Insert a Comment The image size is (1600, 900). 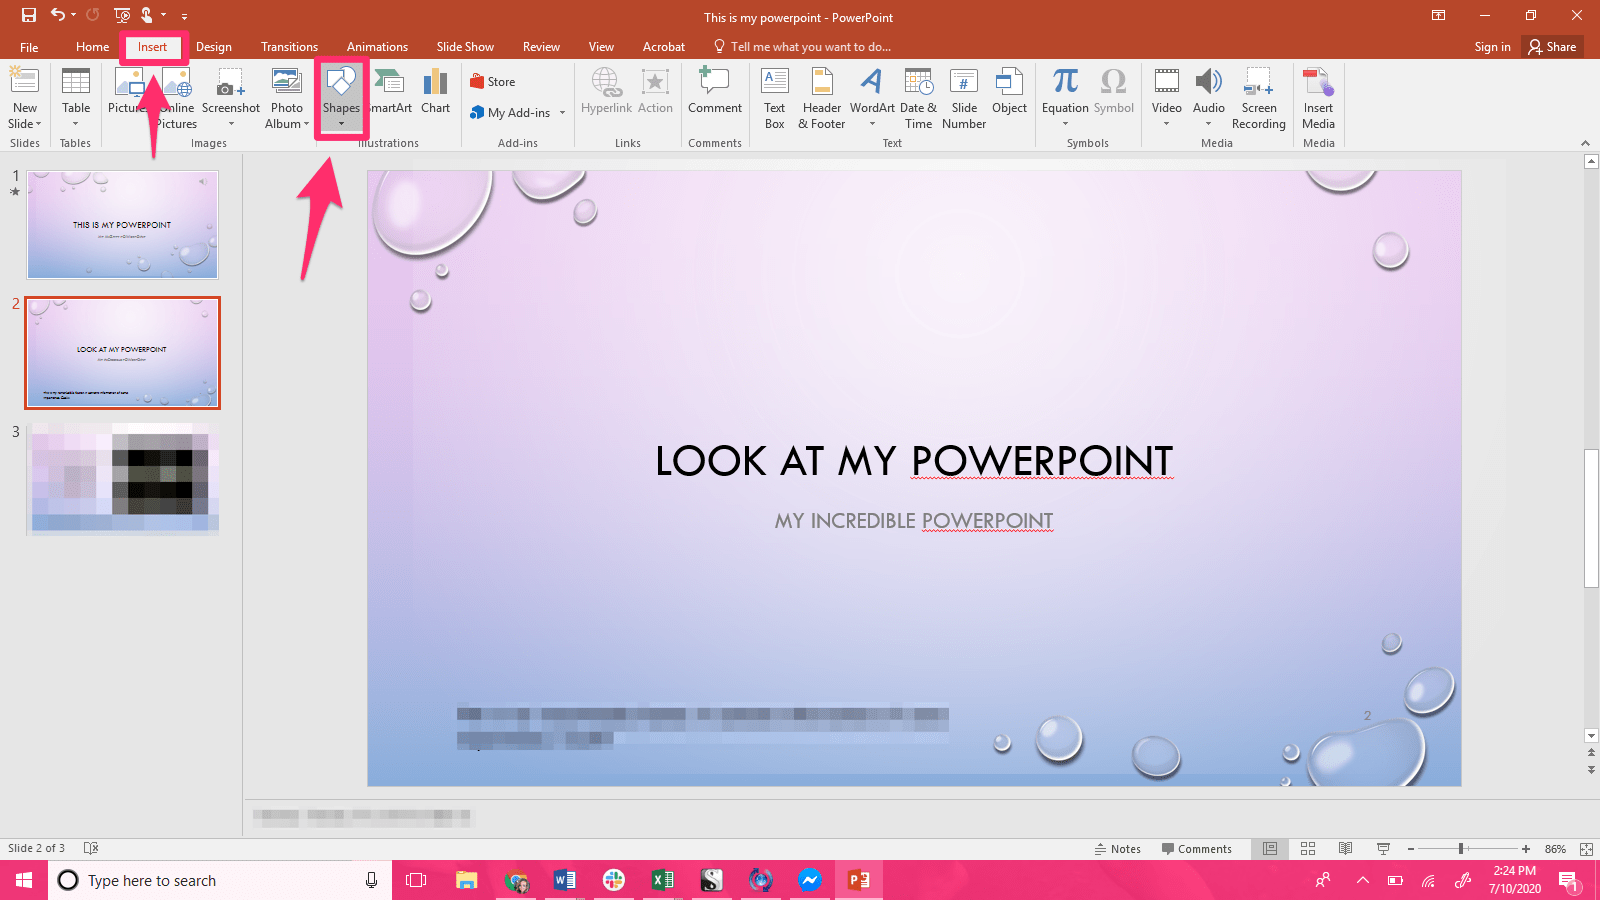pos(715,92)
